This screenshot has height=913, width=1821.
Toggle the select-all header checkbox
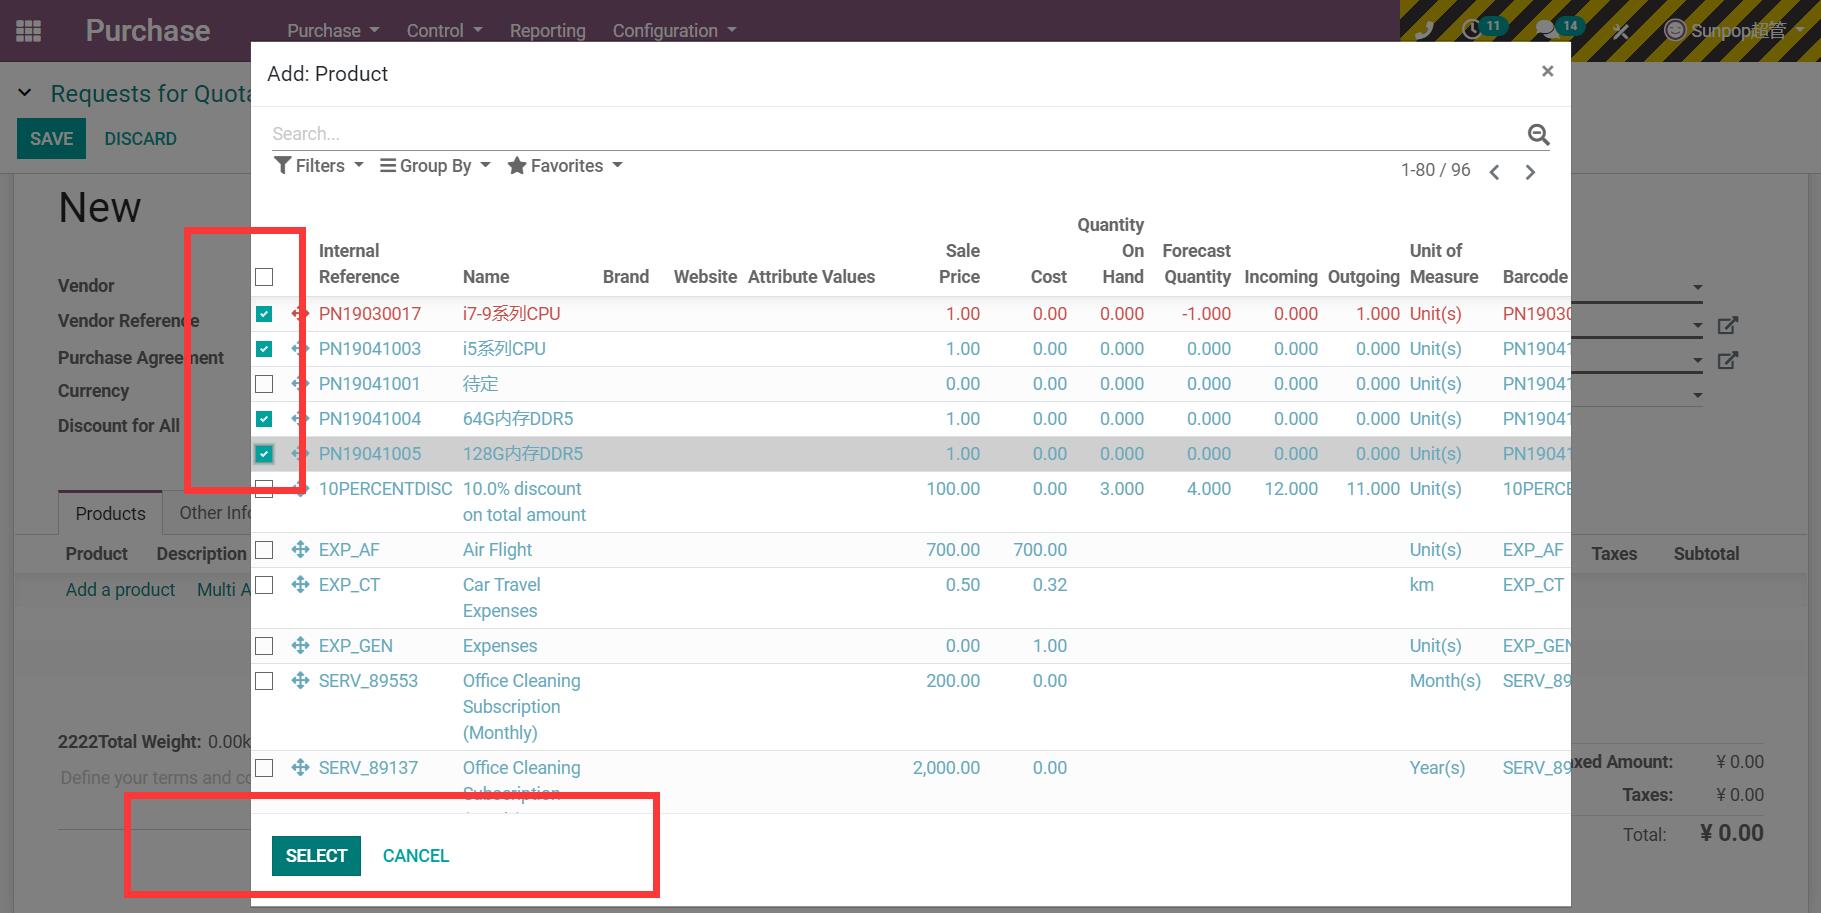click(264, 277)
